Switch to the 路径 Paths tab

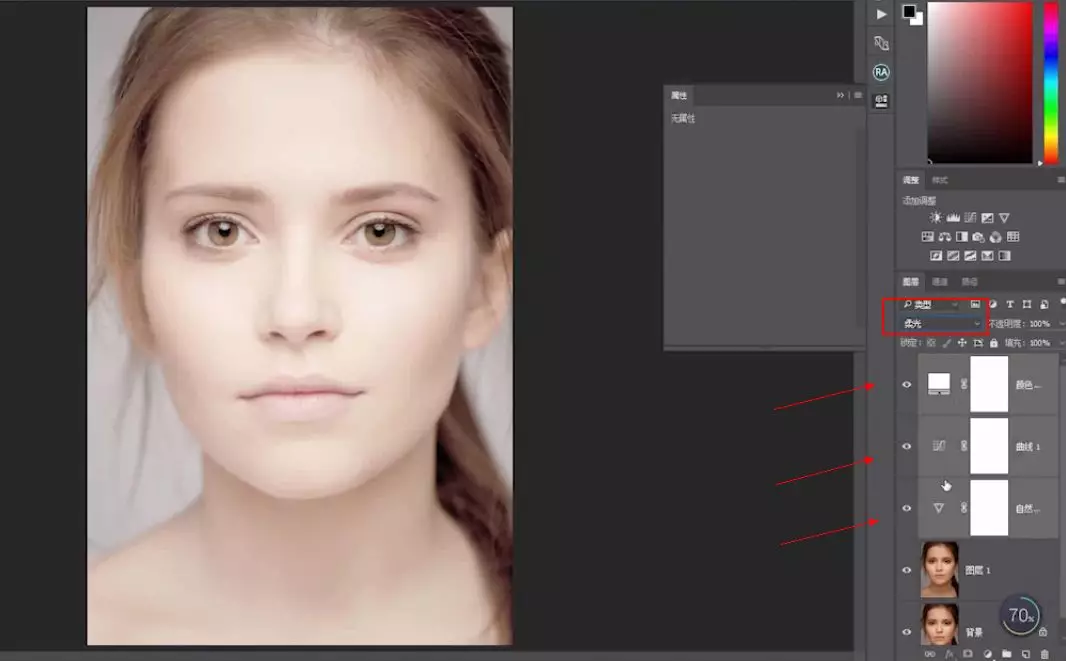(x=969, y=281)
